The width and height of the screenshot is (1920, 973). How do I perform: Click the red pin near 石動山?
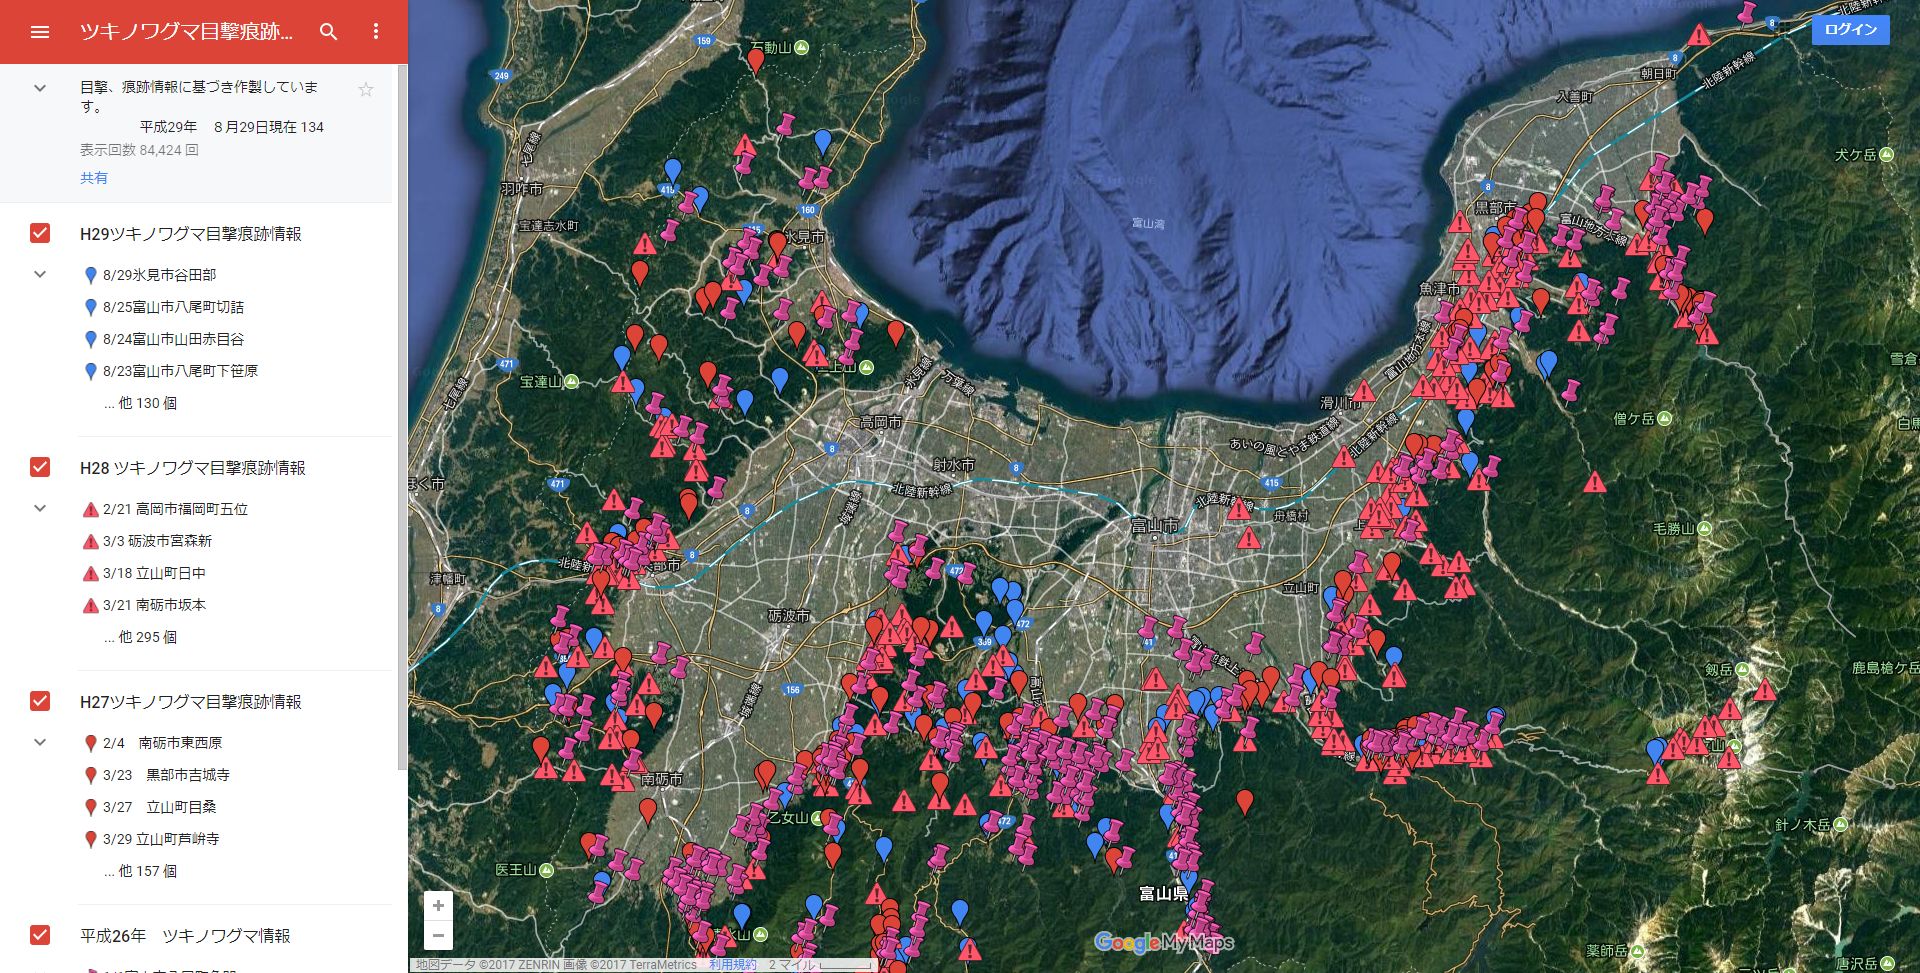[756, 60]
